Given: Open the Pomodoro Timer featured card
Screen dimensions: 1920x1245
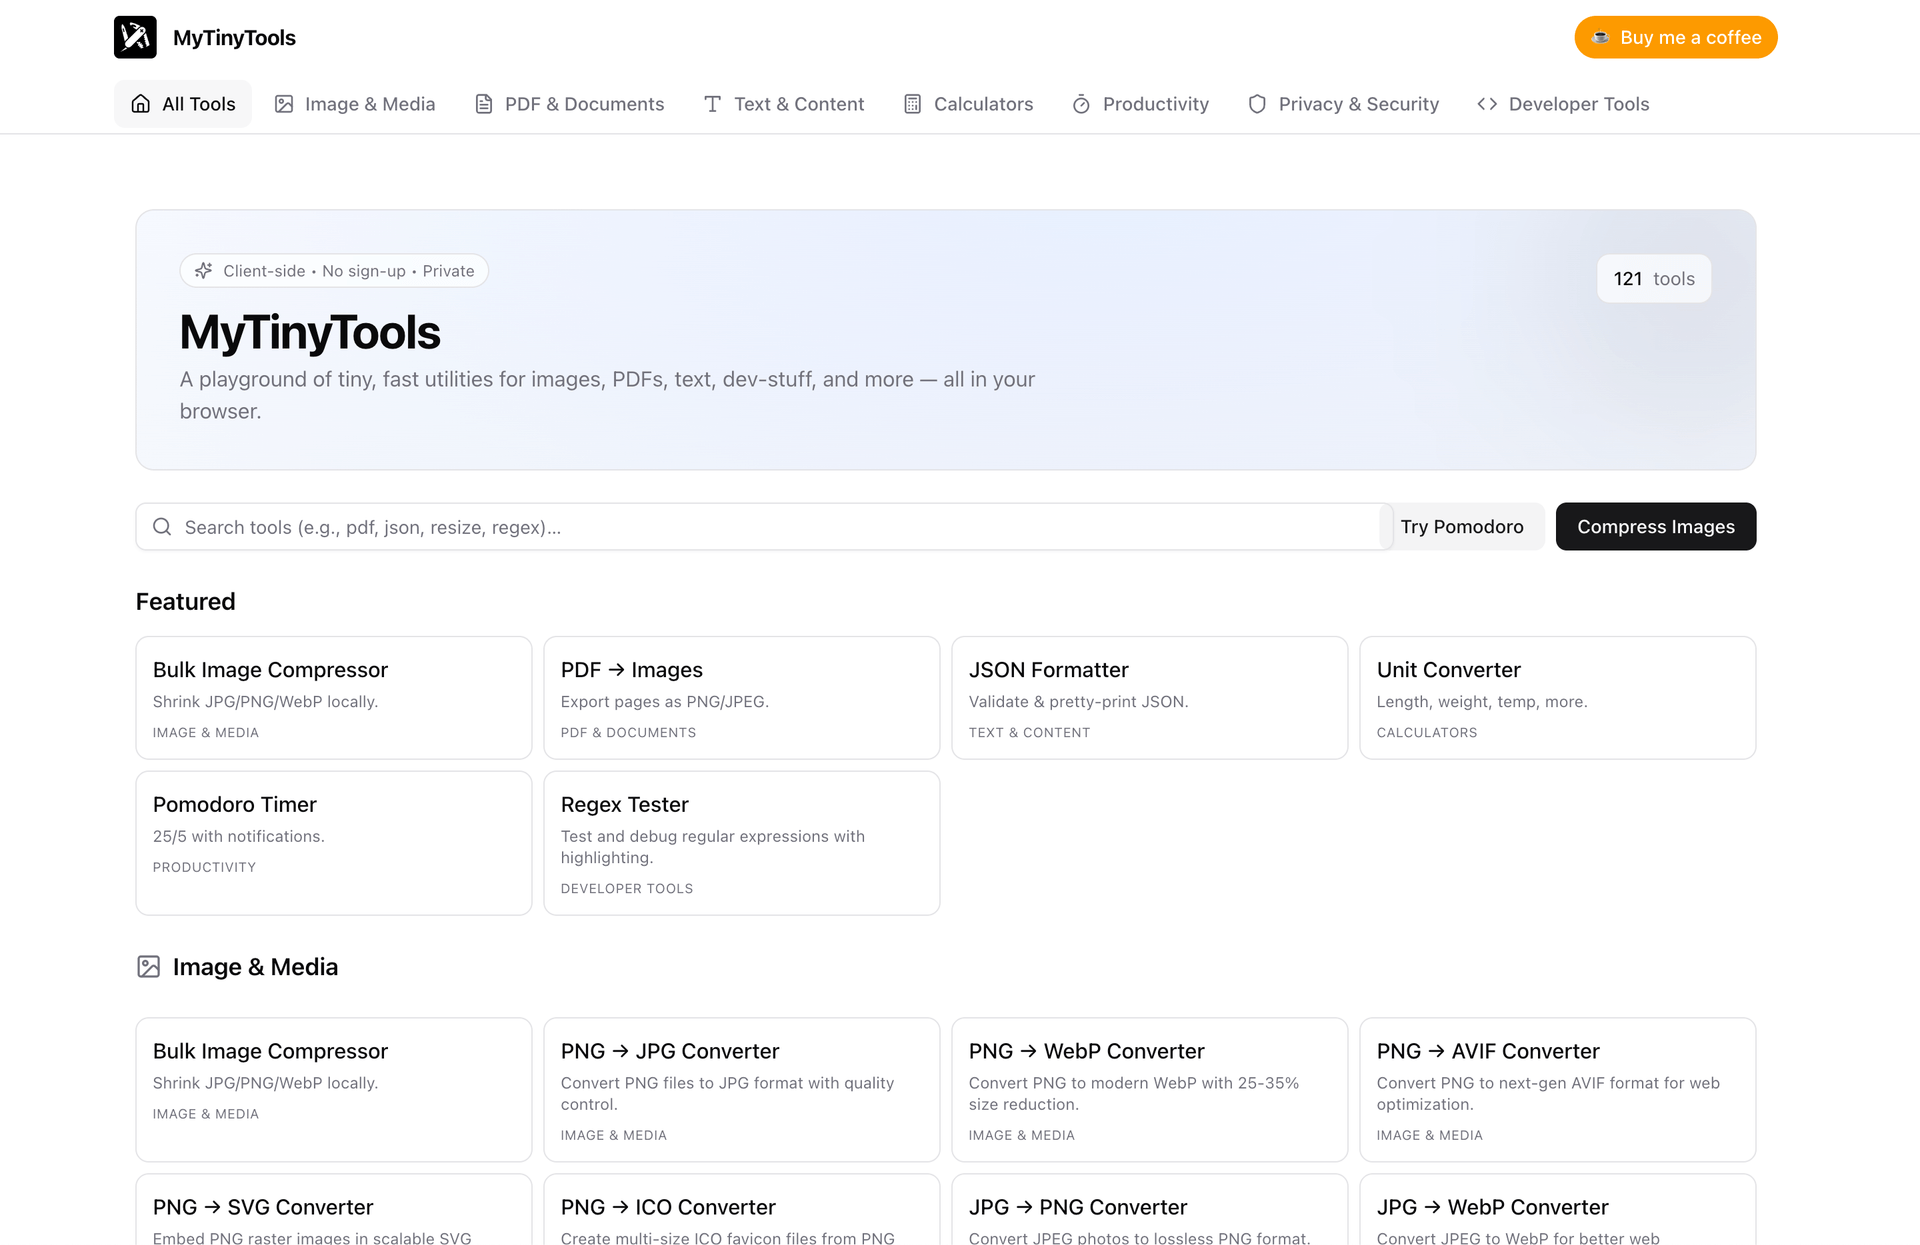Looking at the screenshot, I should 333,843.
